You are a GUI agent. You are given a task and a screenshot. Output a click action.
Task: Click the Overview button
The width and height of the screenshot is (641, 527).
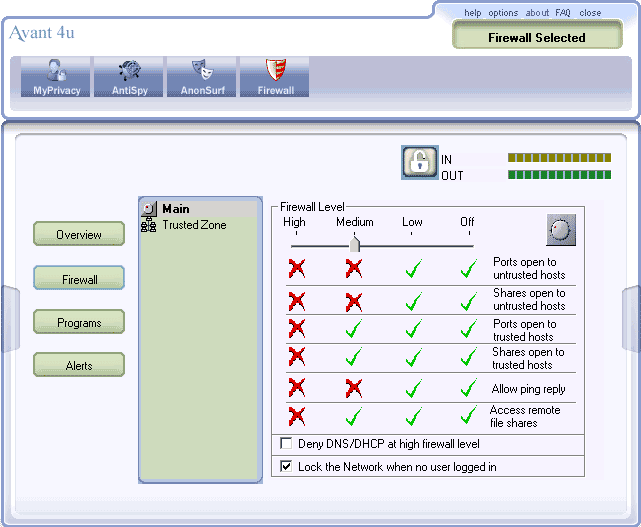pos(79,234)
